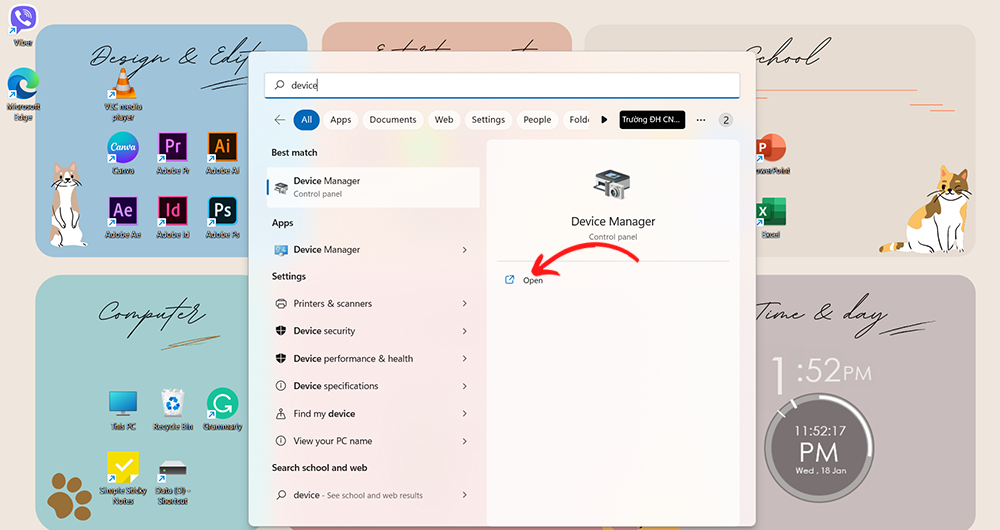Open Device performance & health result
1000x530 pixels.
click(373, 358)
